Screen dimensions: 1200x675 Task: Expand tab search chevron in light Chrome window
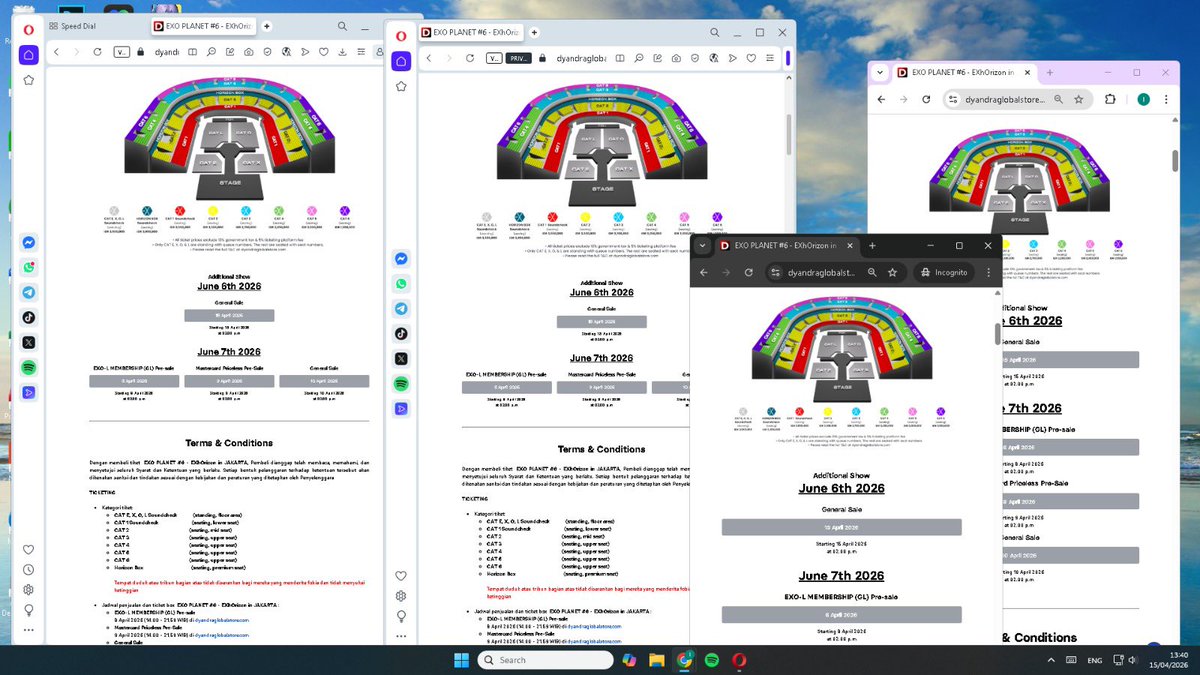pyautogui.click(x=881, y=72)
